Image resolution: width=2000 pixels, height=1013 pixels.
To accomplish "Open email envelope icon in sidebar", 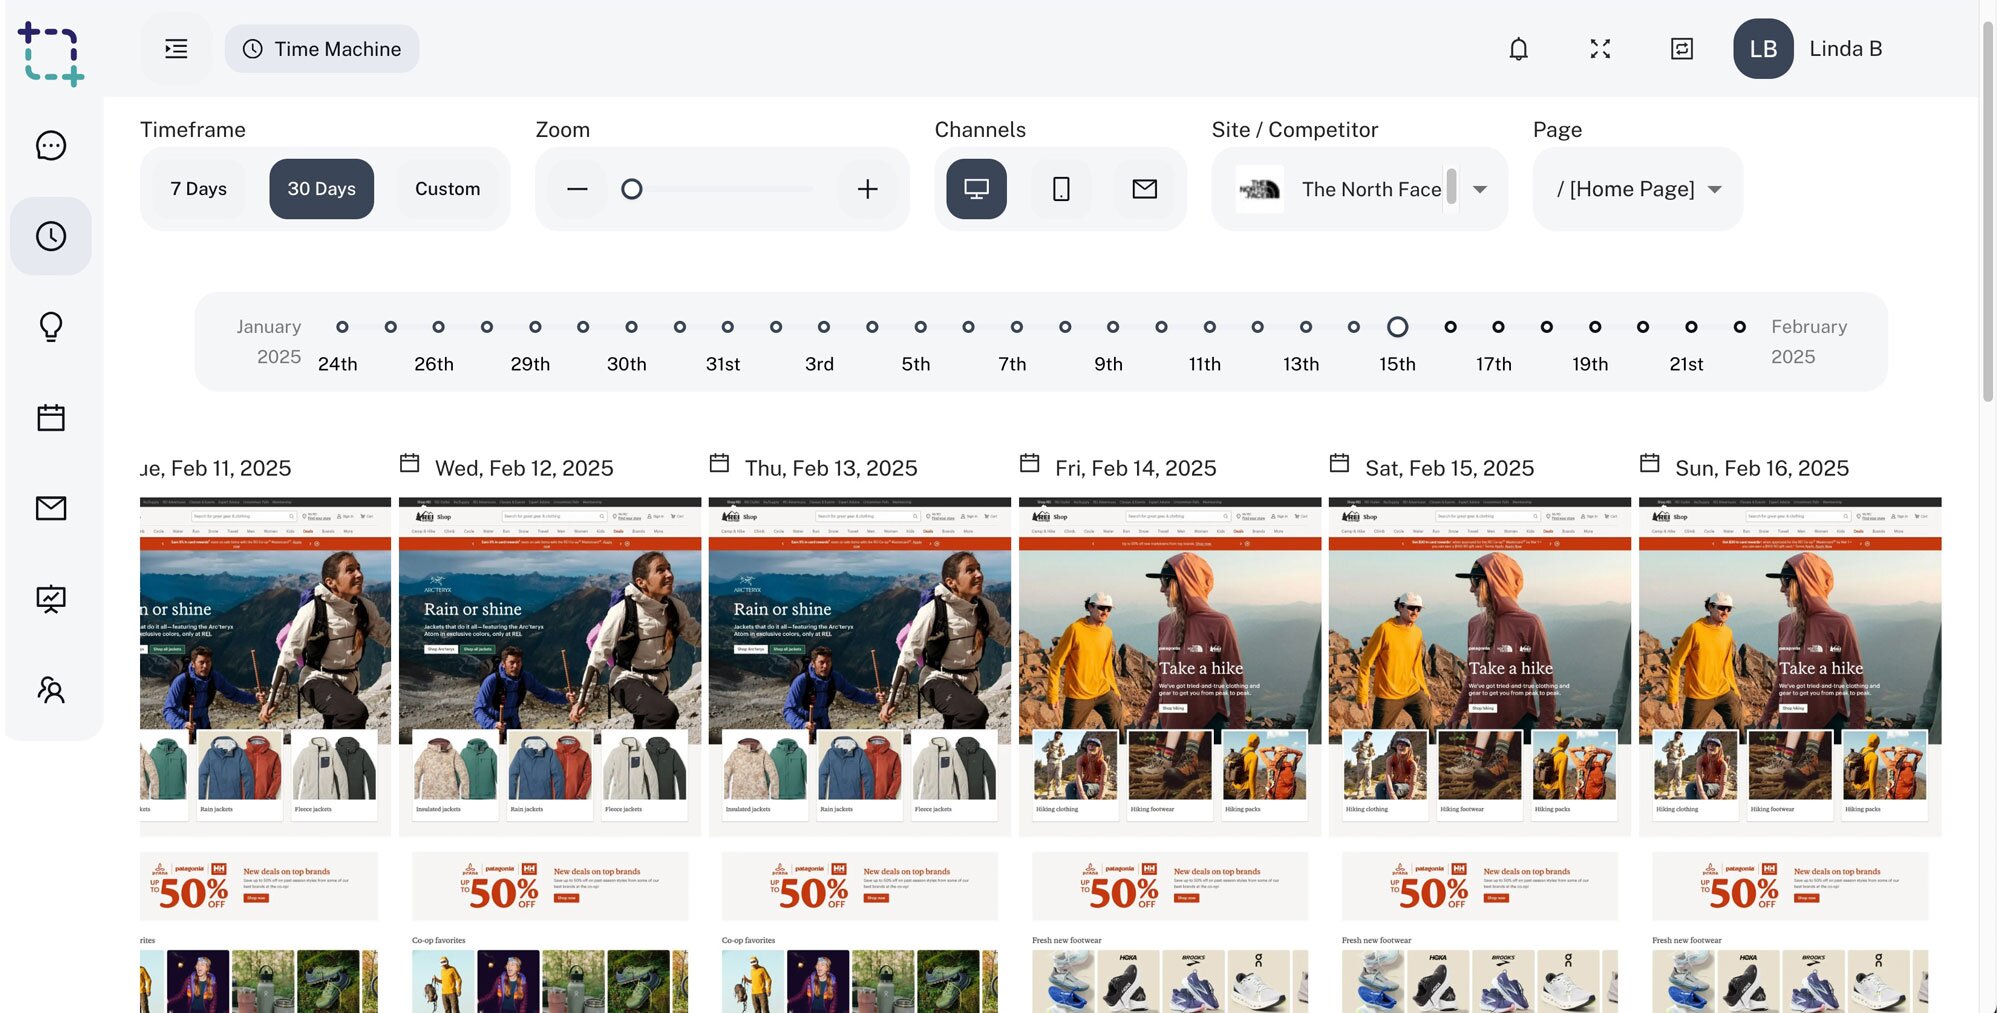I will (x=51, y=508).
